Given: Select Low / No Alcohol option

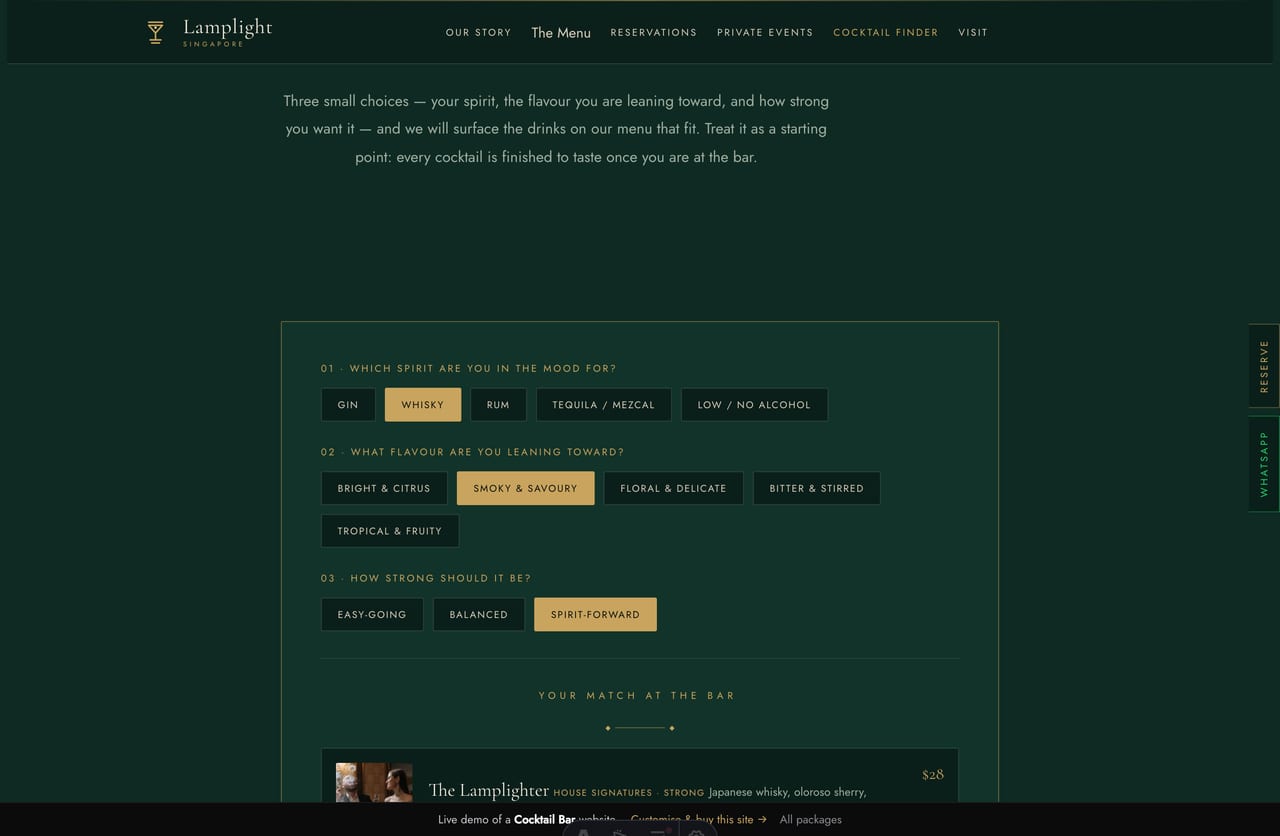Looking at the screenshot, I should click(754, 405).
